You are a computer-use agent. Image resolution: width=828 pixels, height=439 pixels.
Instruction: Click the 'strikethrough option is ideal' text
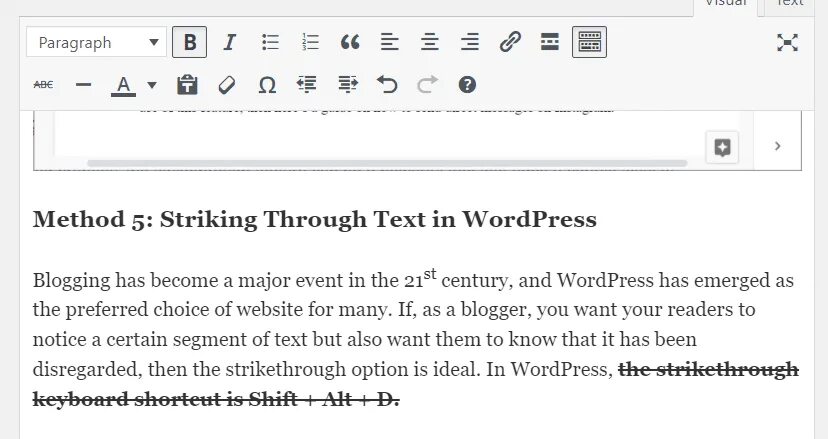[x=352, y=369]
